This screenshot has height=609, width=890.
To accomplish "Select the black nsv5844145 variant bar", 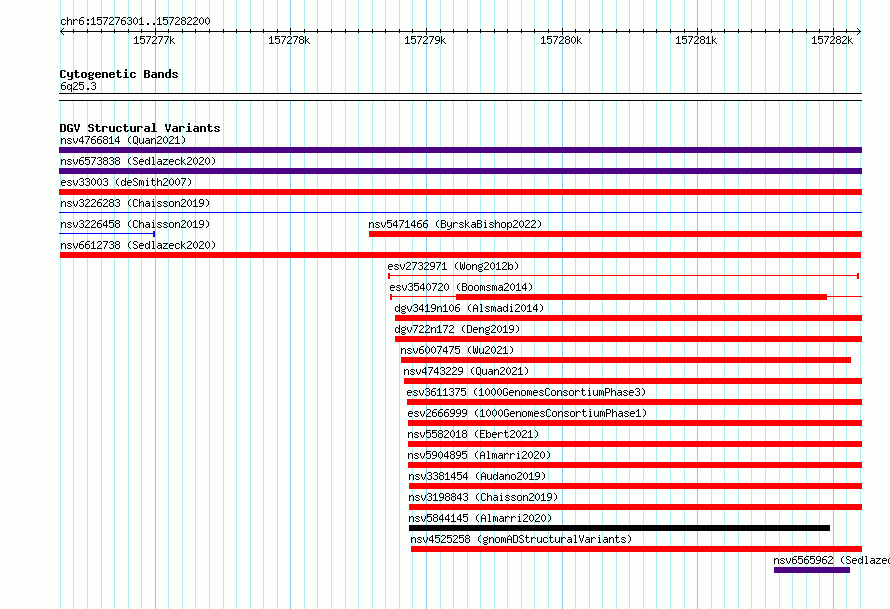I will (x=619, y=528).
